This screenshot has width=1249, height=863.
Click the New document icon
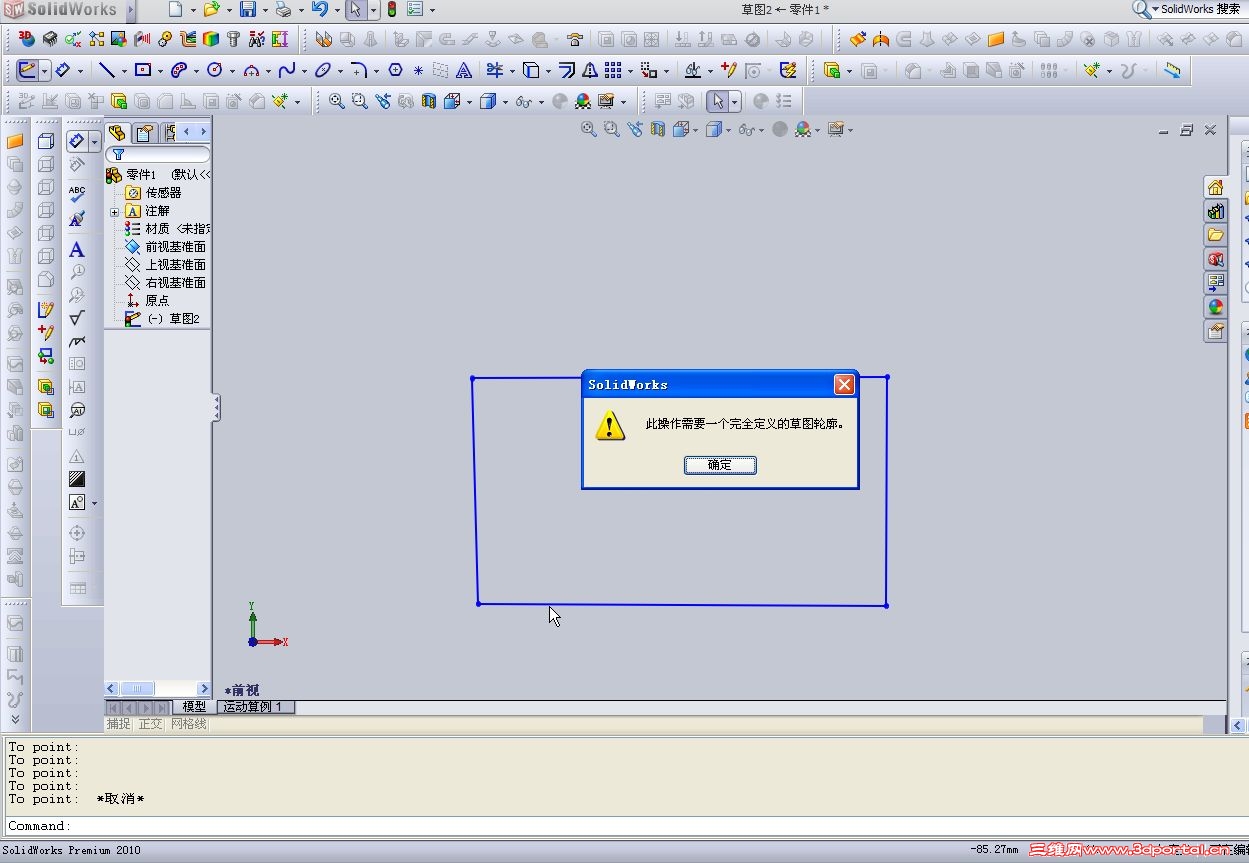pyautogui.click(x=175, y=10)
